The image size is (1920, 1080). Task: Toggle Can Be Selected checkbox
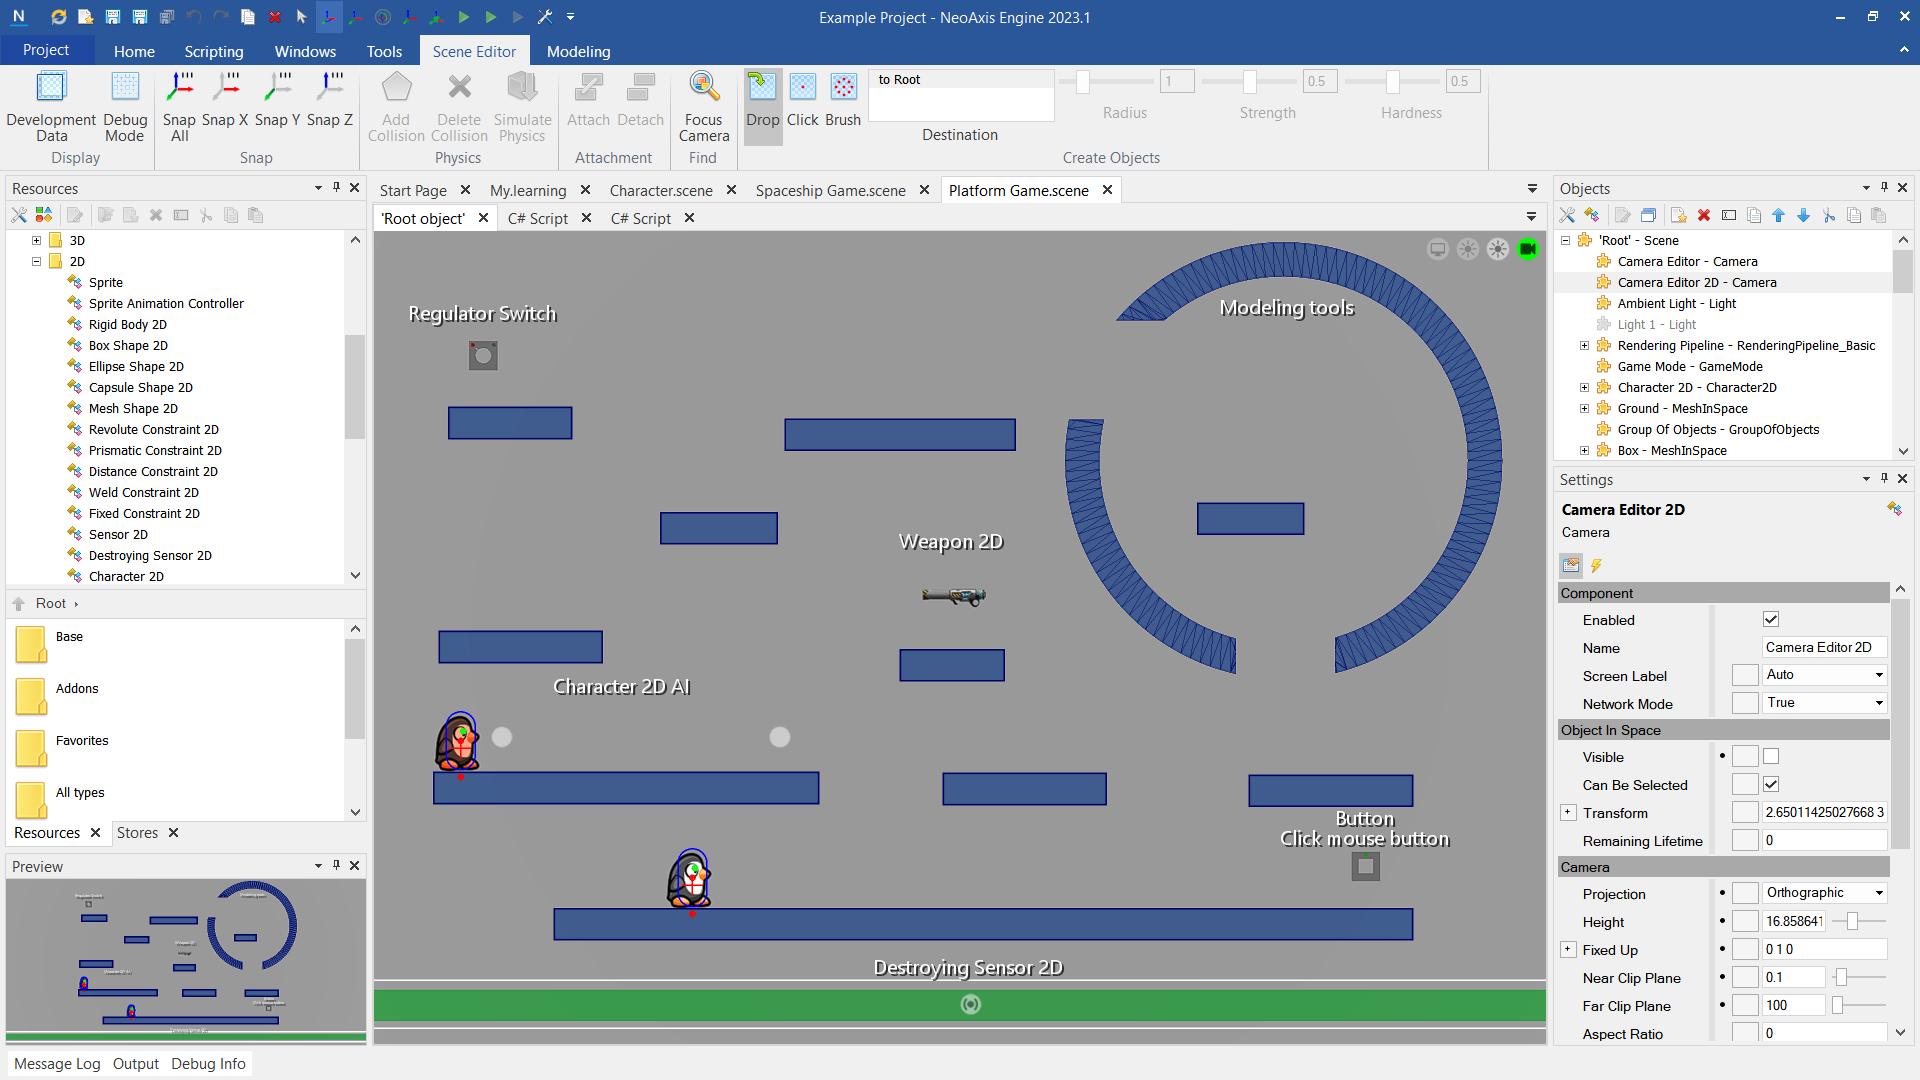(x=1771, y=784)
